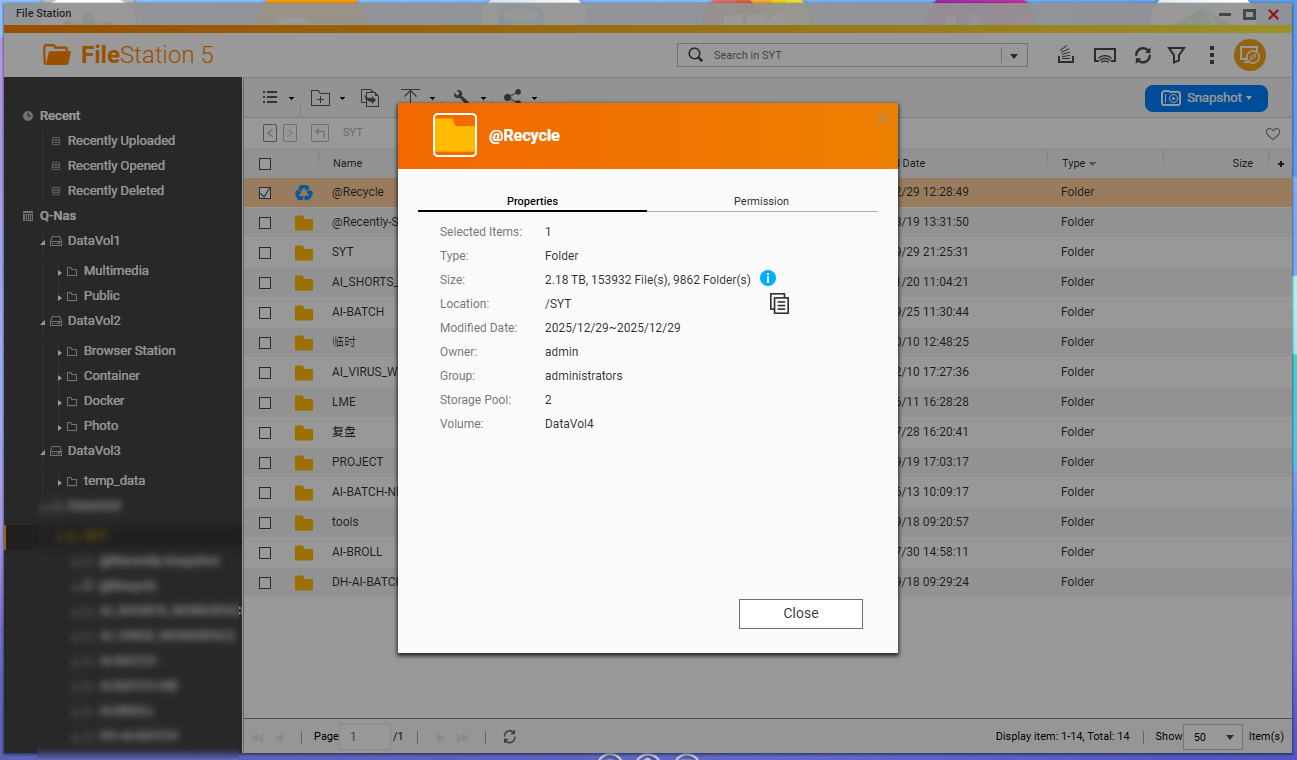
Task: Open the more options vertical dots menu
Action: (x=1211, y=56)
